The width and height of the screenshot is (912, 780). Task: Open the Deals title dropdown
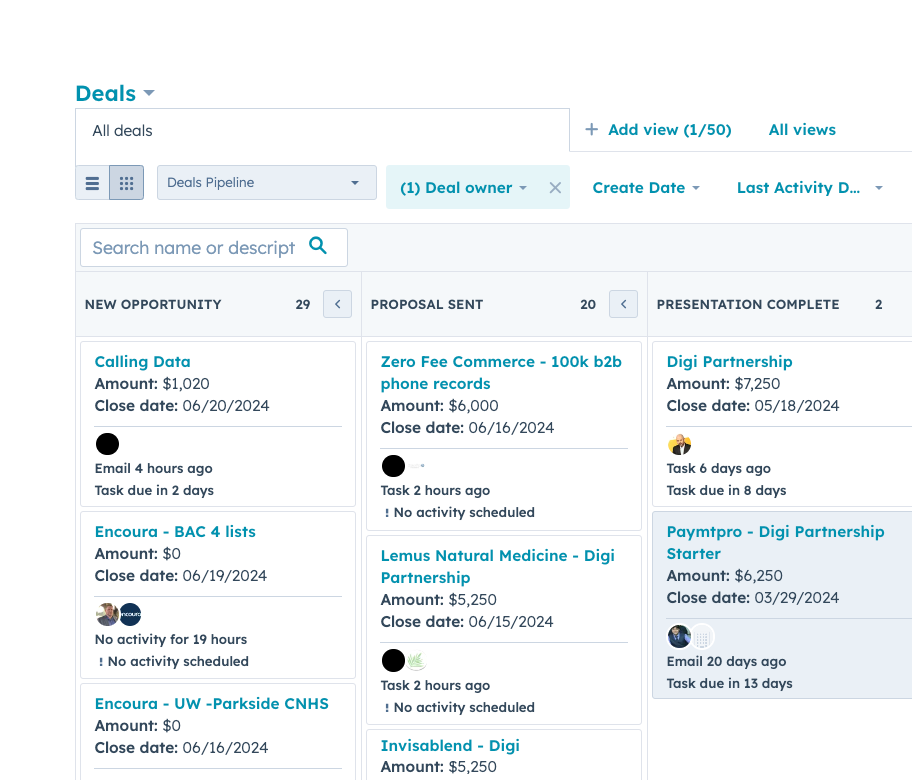pyautogui.click(x=115, y=93)
